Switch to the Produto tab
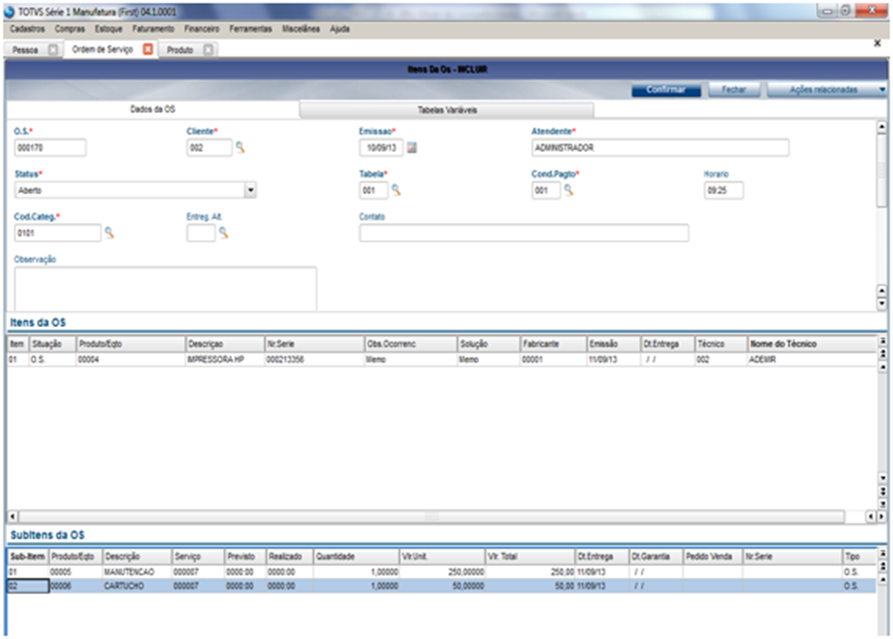The width and height of the screenshot is (893, 639). (180, 50)
